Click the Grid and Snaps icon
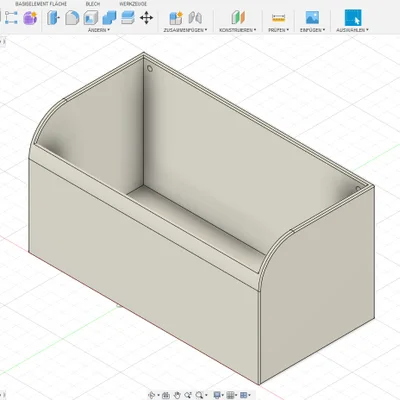The image size is (400, 400). pos(230,395)
